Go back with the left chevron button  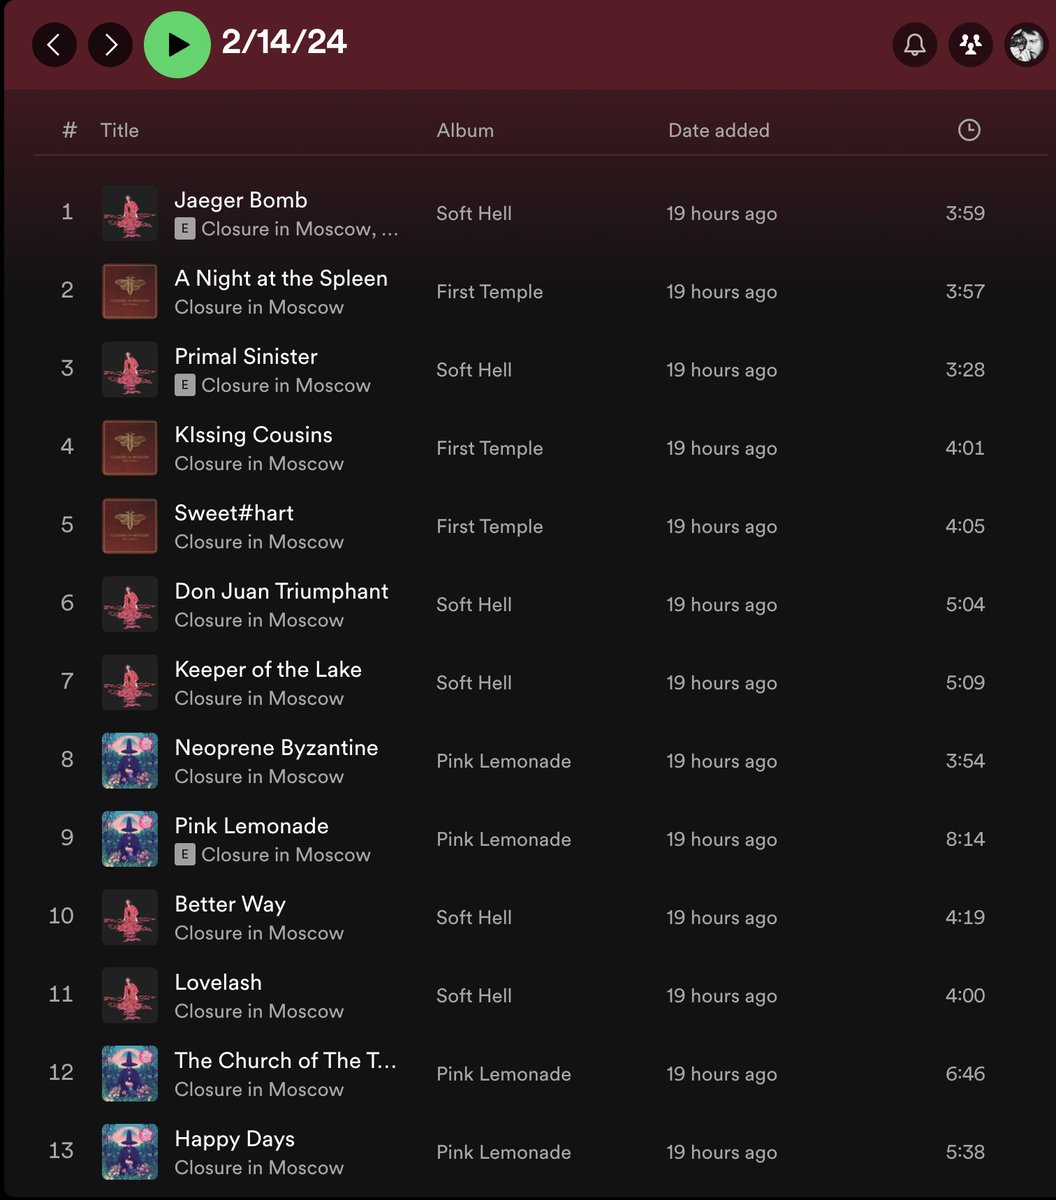click(x=54, y=44)
